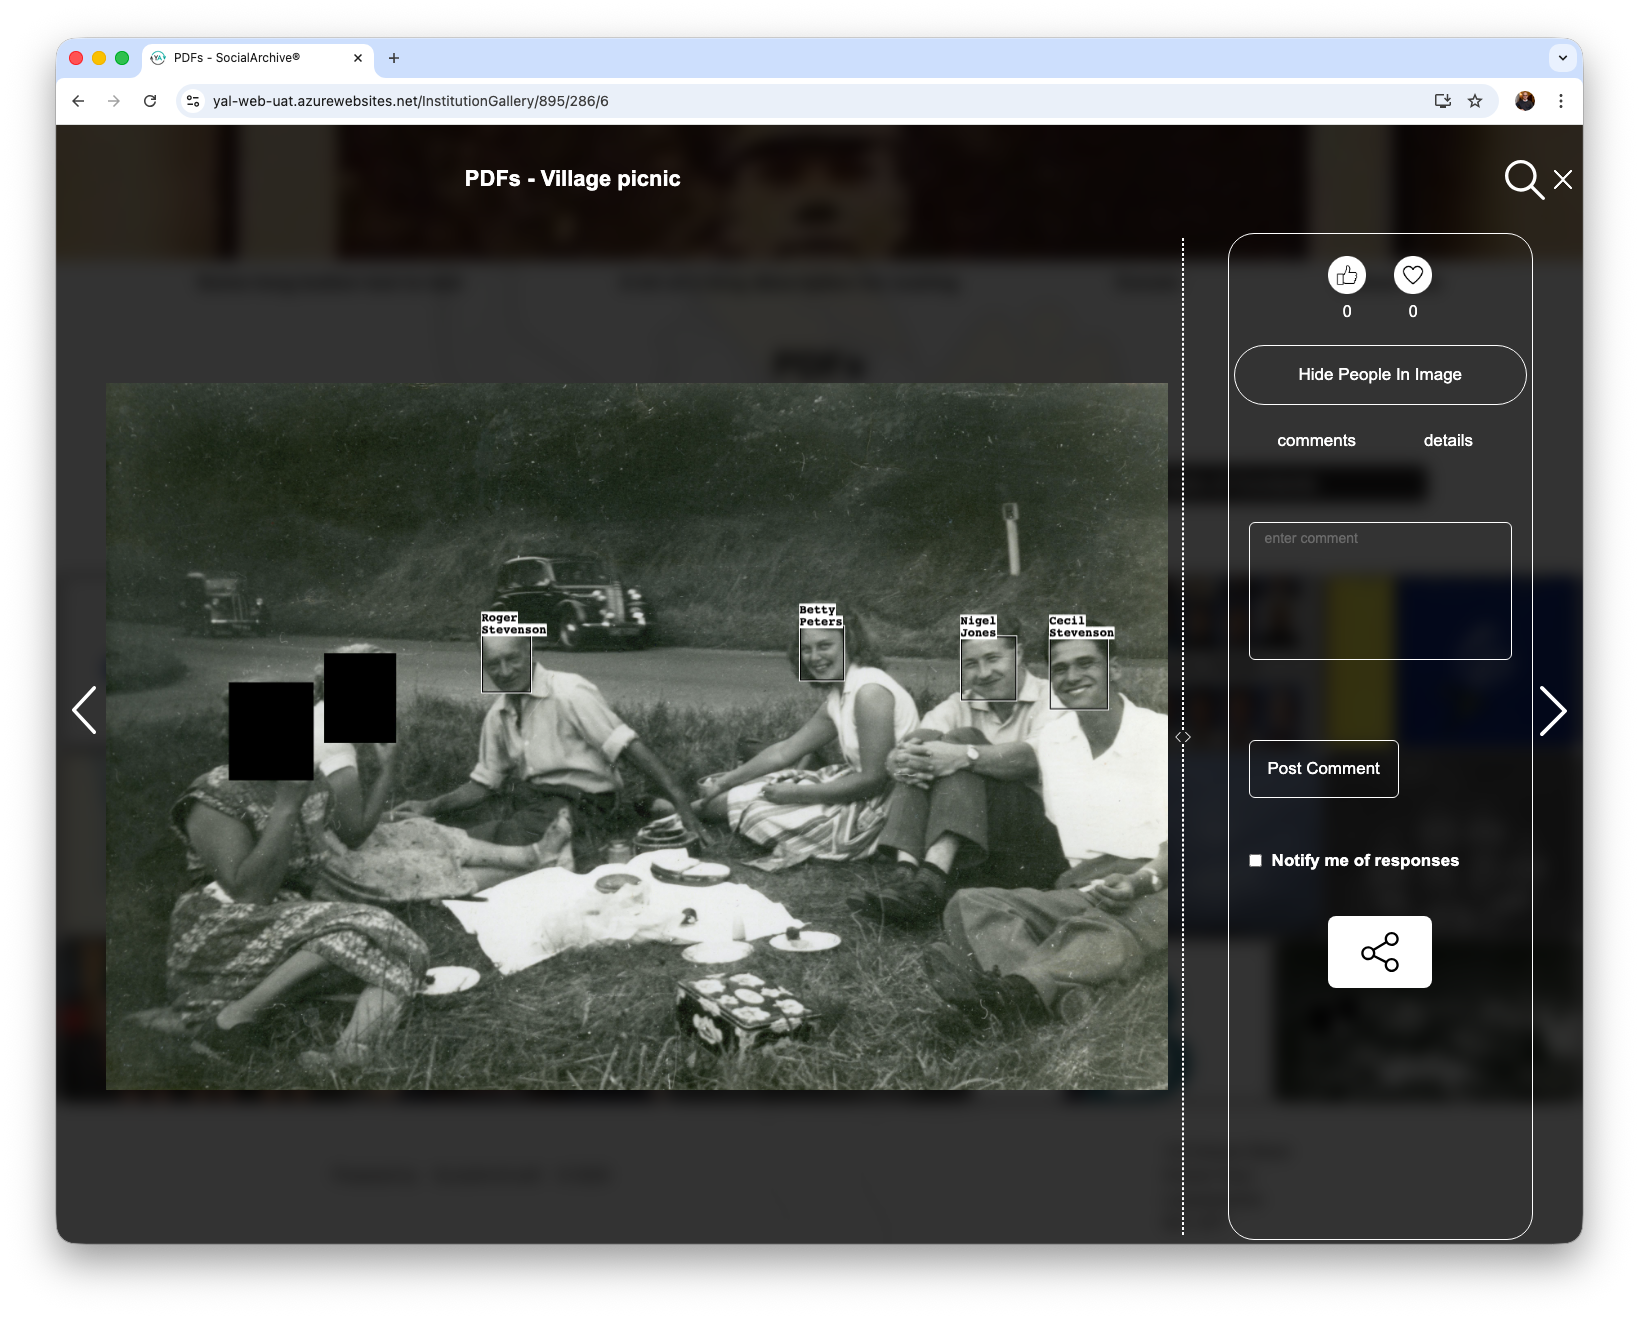The height and width of the screenshot is (1318, 1639).
Task: Open the search magnifier icon
Action: (x=1522, y=181)
